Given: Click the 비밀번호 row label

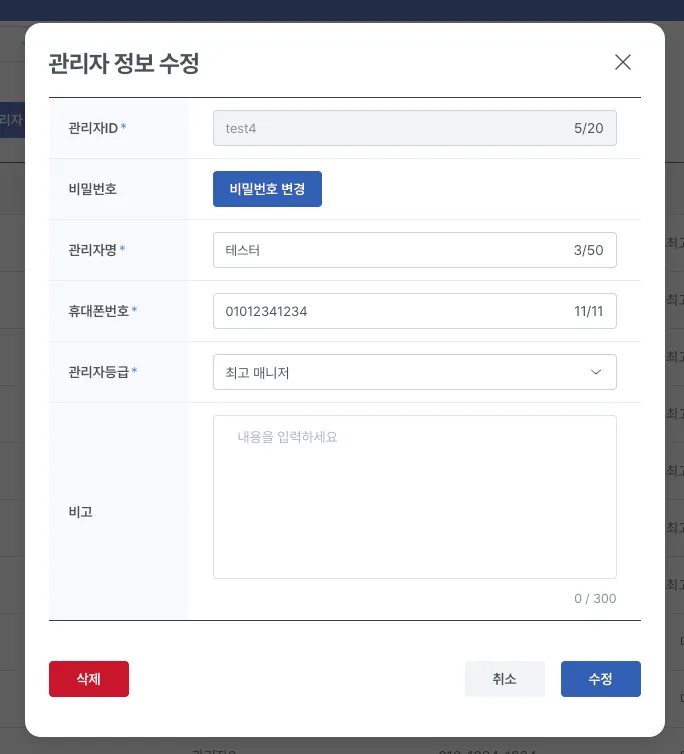Looking at the screenshot, I should tap(92, 188).
